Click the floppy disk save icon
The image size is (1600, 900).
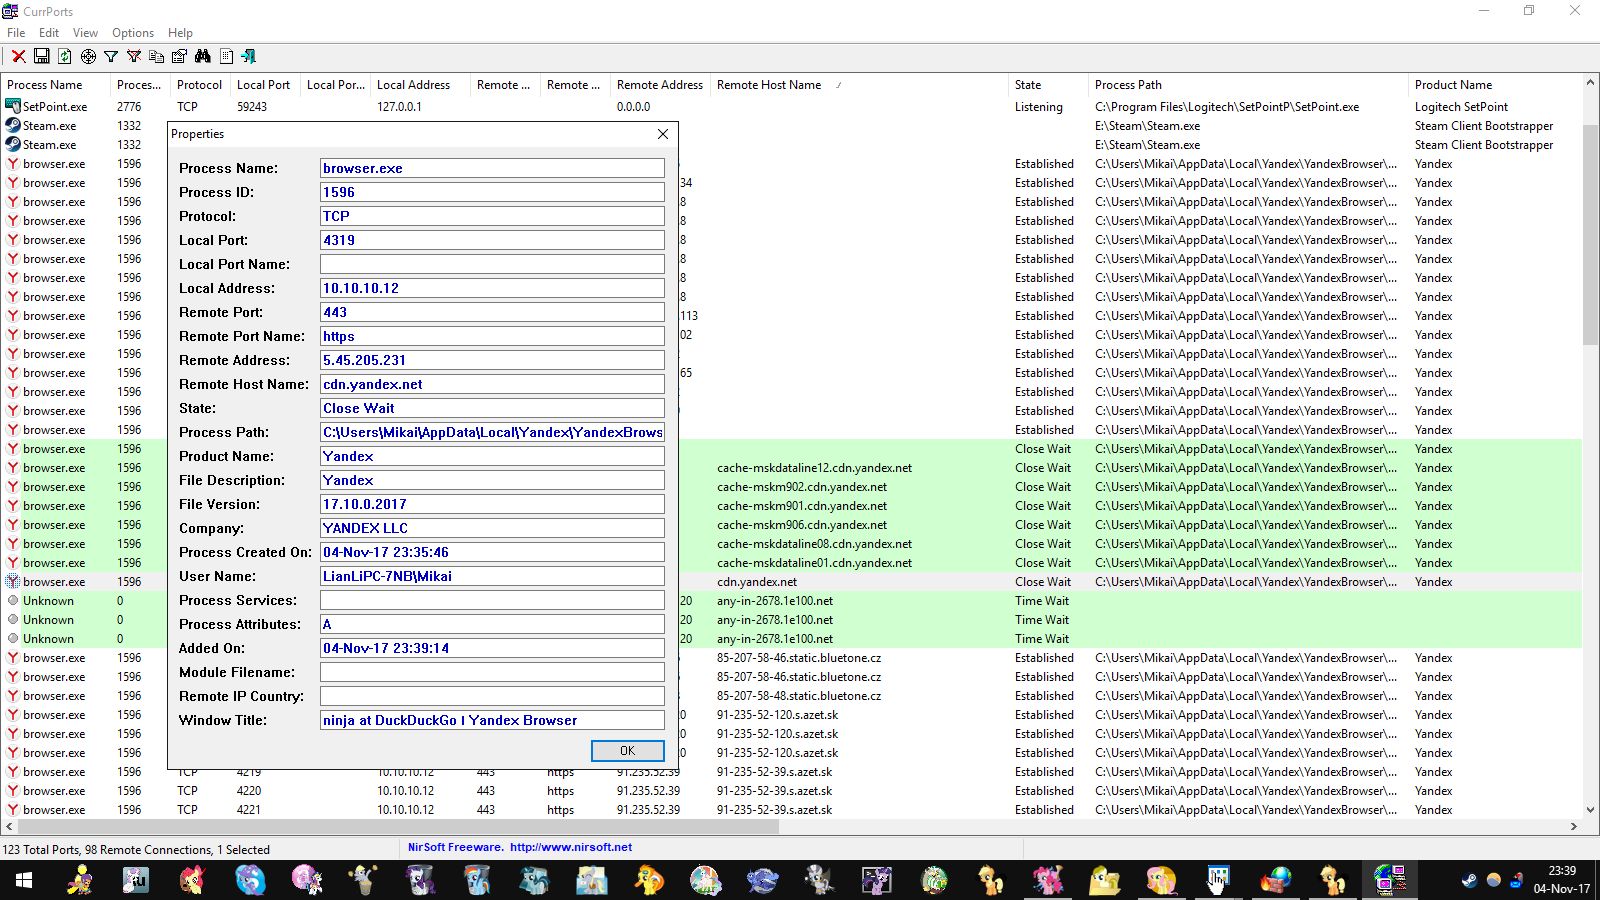click(x=42, y=57)
